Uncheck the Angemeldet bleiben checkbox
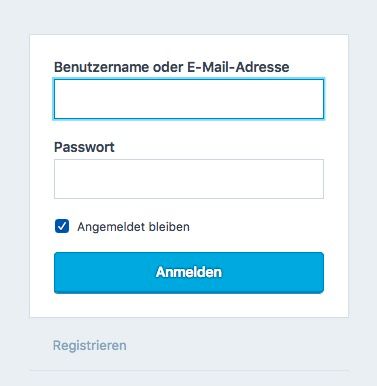The width and height of the screenshot is (377, 386). pos(62,226)
